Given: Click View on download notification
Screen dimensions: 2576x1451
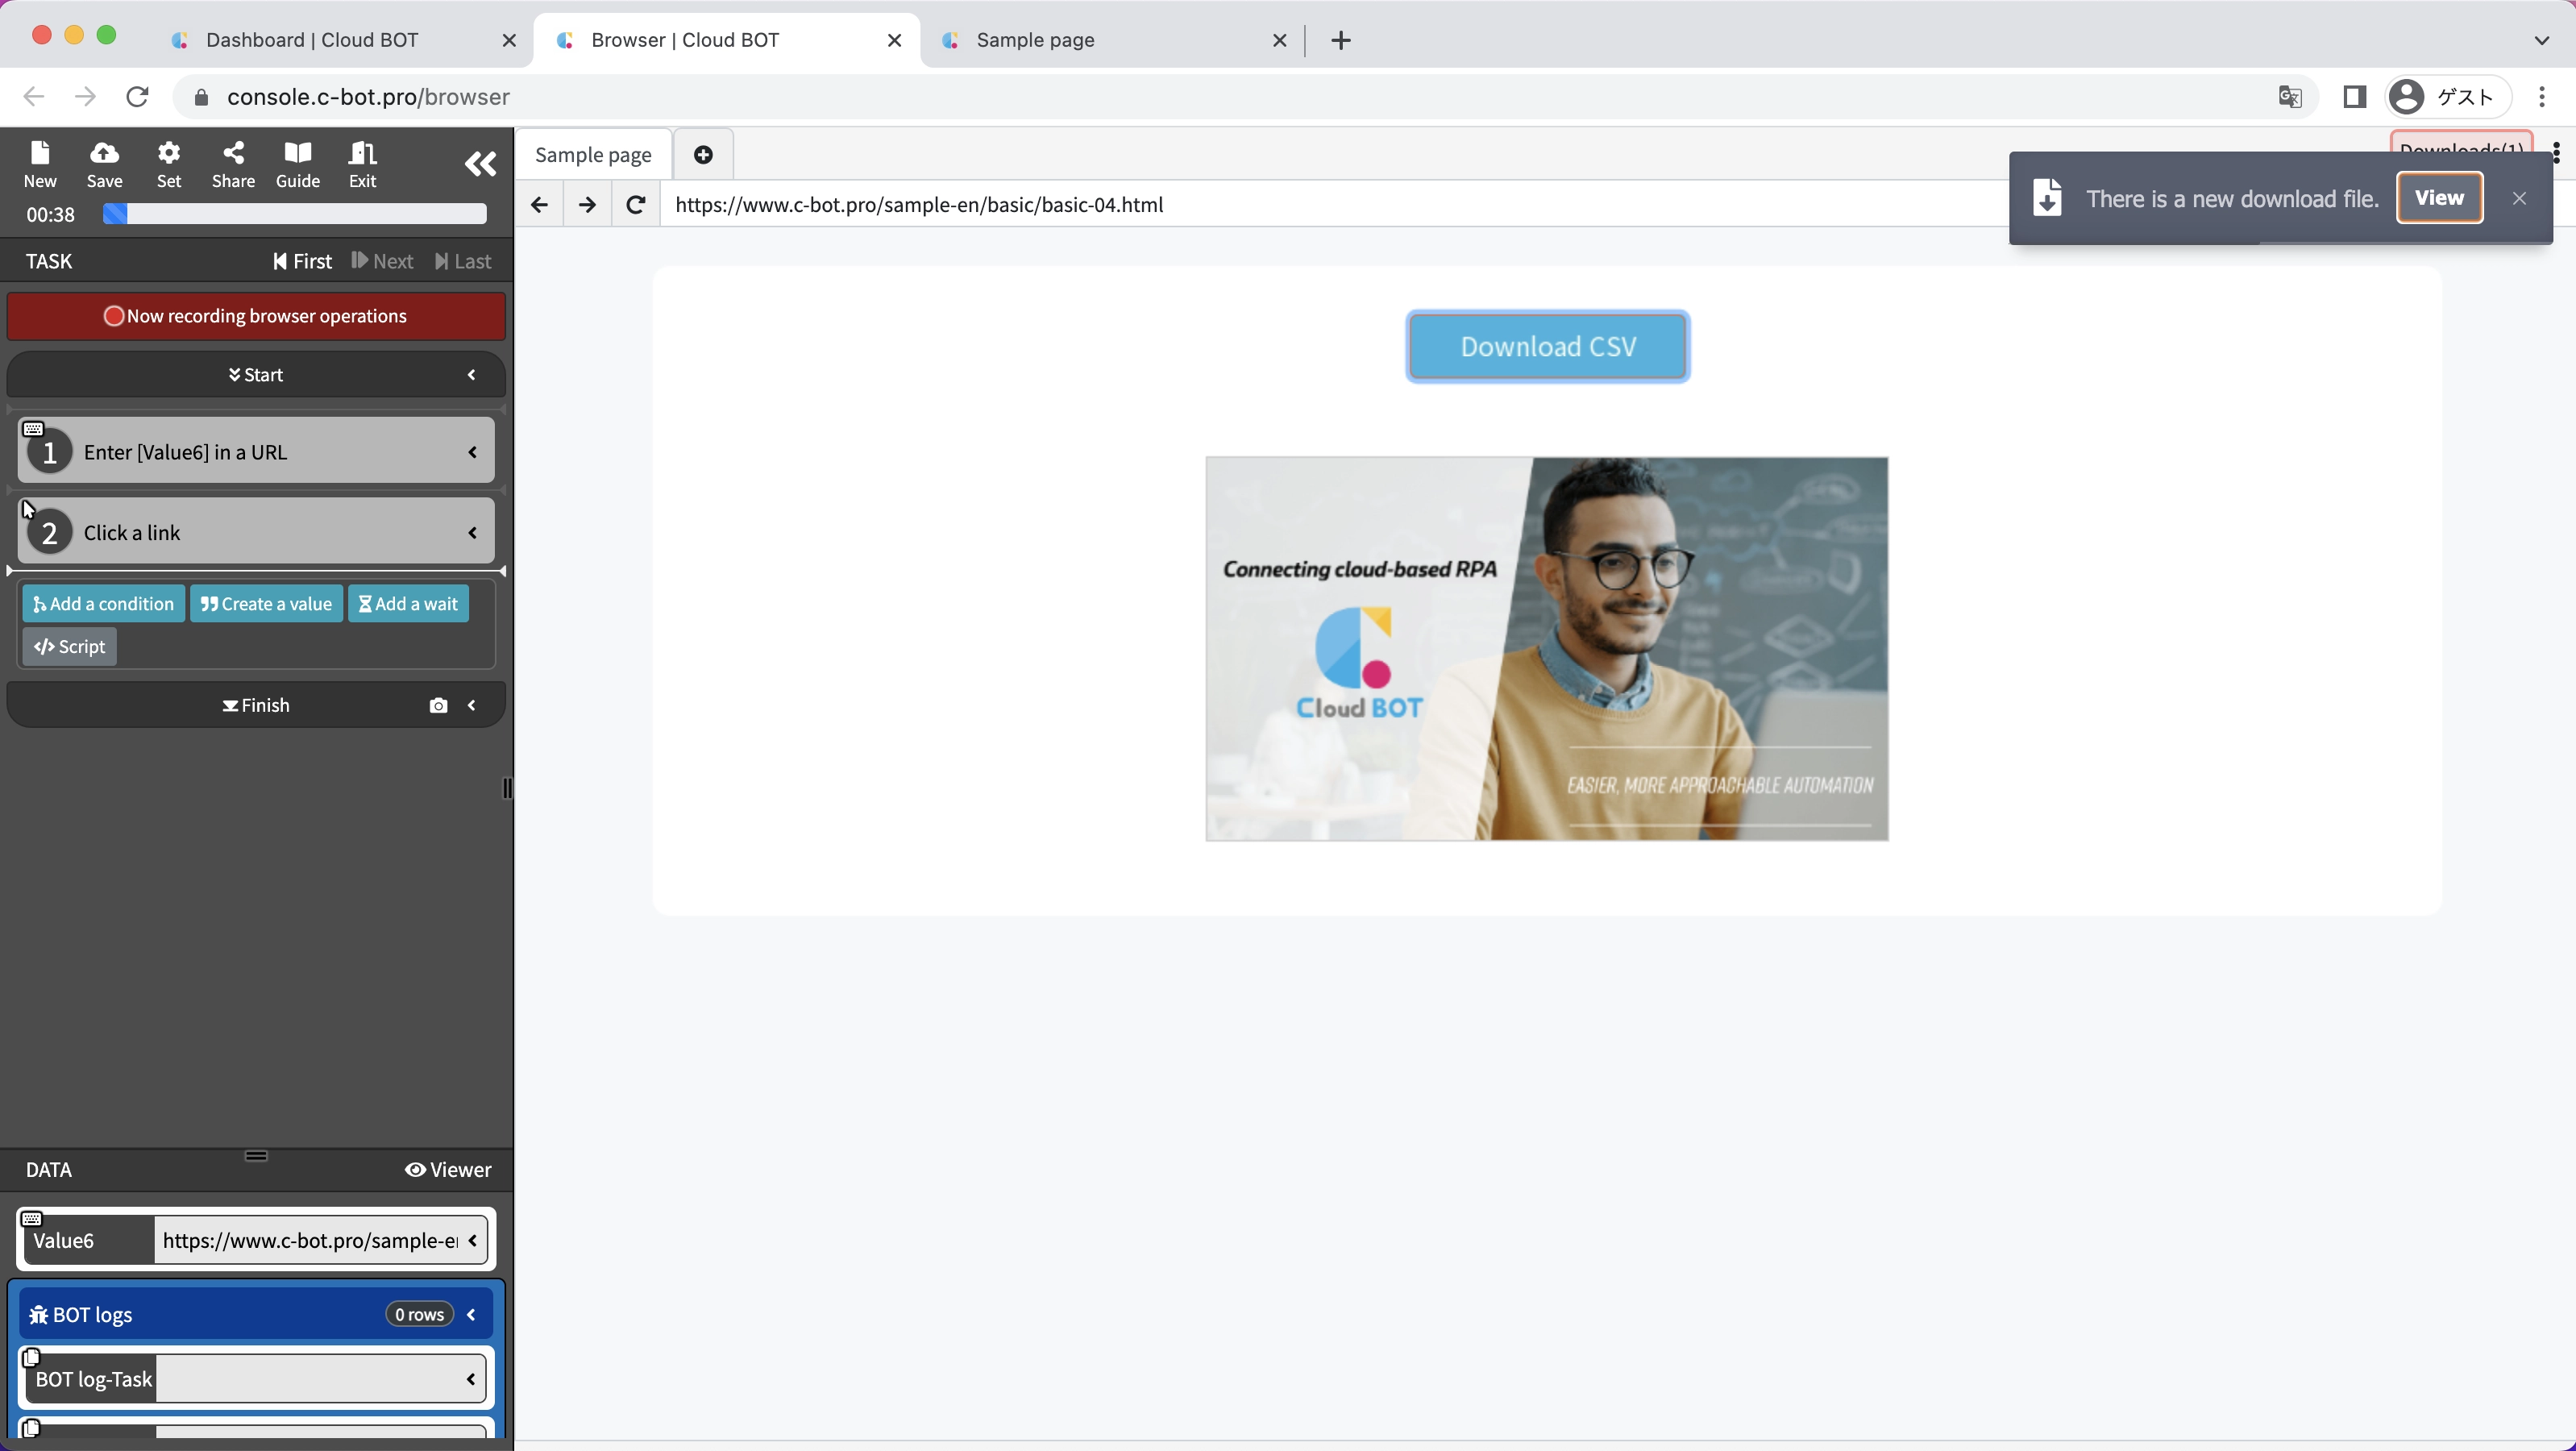Looking at the screenshot, I should [2438, 198].
